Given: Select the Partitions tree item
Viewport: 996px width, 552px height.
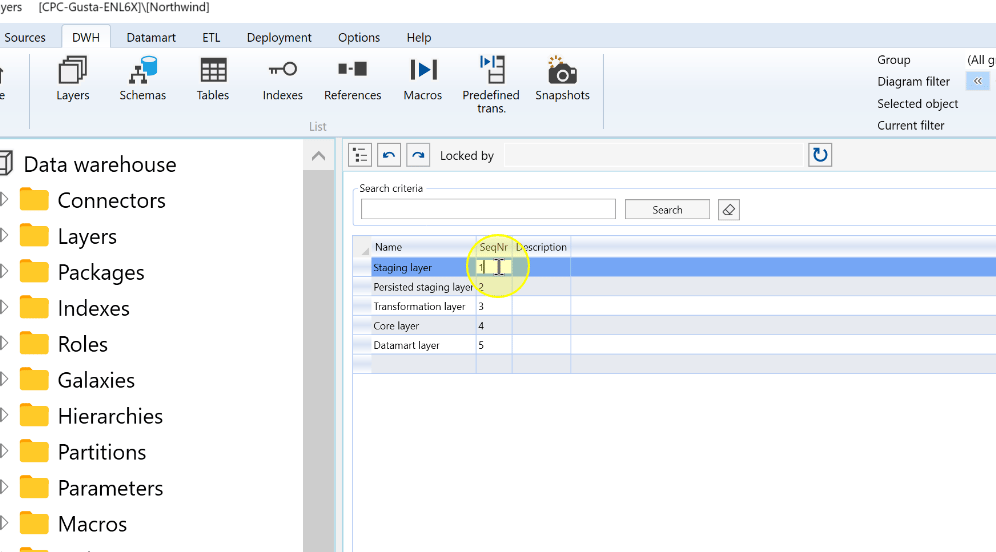Looking at the screenshot, I should coord(102,452).
